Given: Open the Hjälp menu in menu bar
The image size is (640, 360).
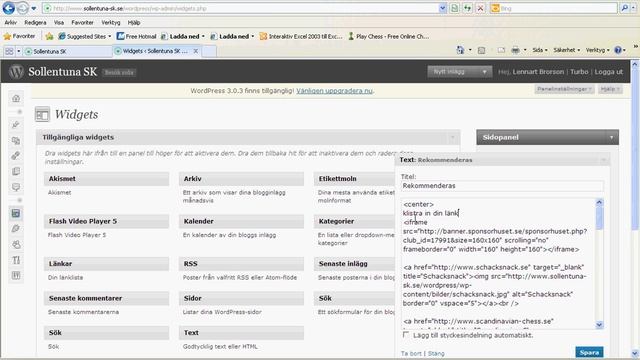Looking at the screenshot, I should pos(133,23).
